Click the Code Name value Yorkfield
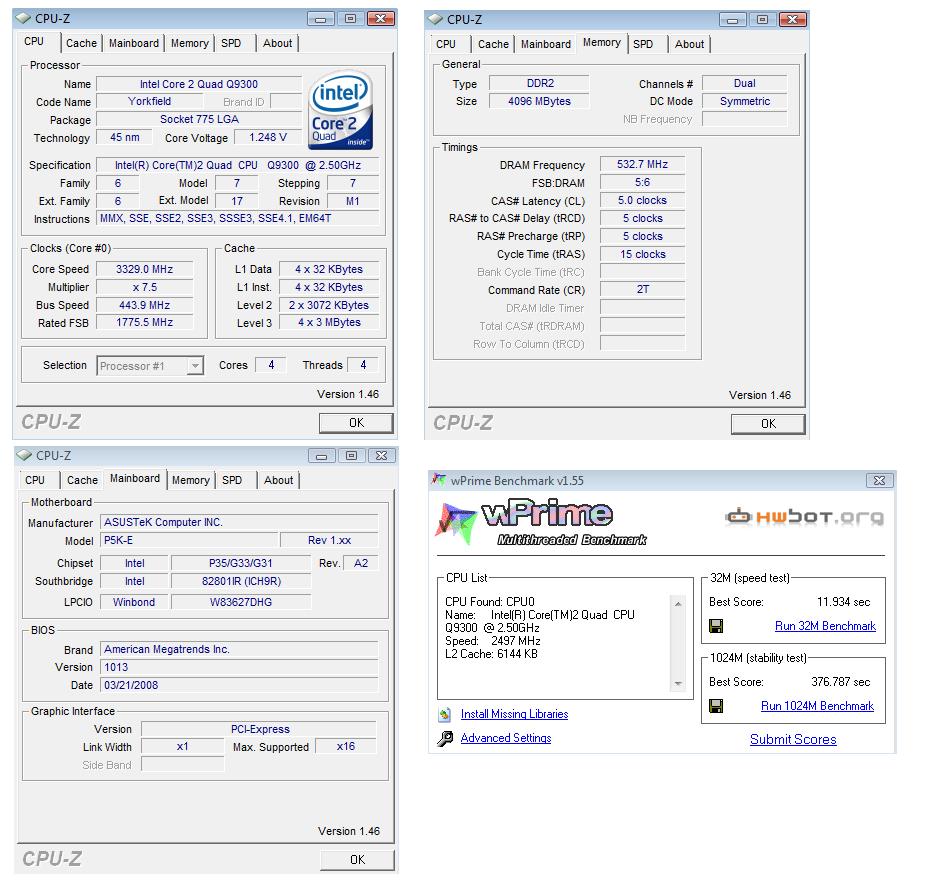 [x=149, y=102]
